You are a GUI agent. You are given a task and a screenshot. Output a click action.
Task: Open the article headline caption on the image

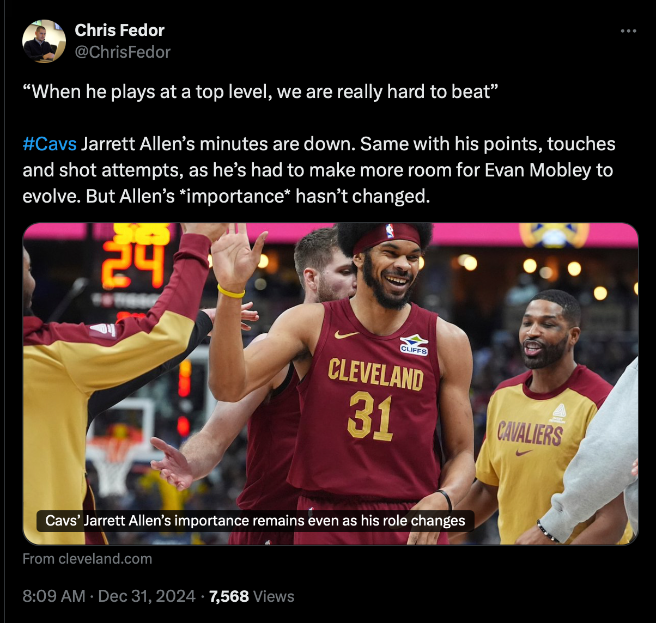[254, 521]
